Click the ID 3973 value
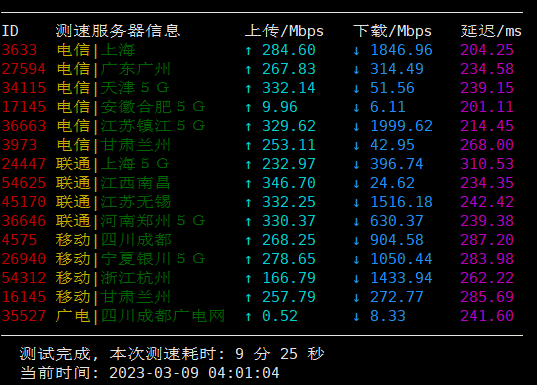 [20, 145]
